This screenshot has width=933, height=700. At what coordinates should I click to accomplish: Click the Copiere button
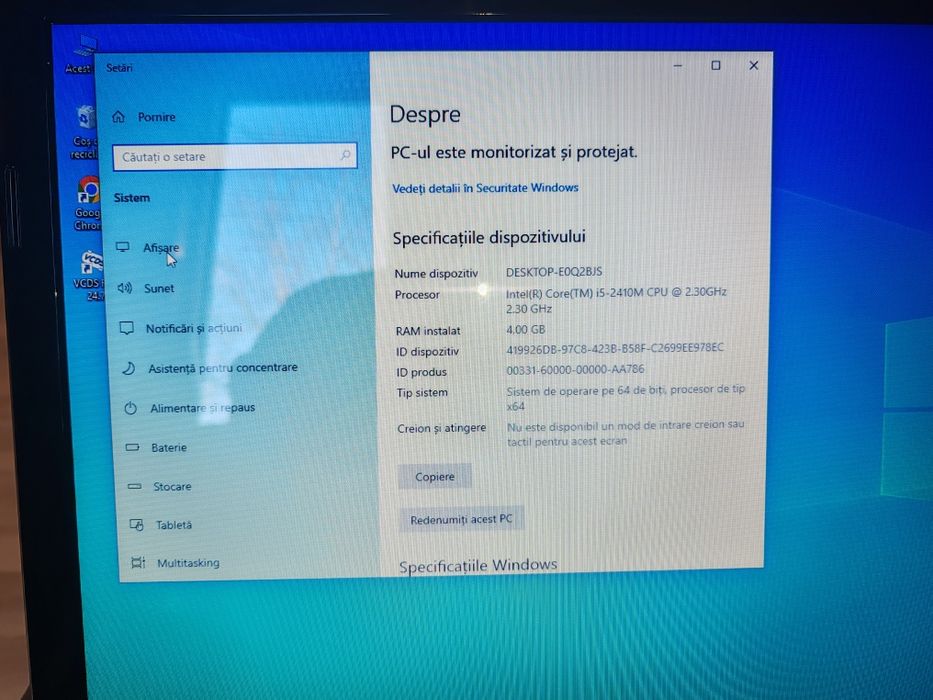coord(434,477)
